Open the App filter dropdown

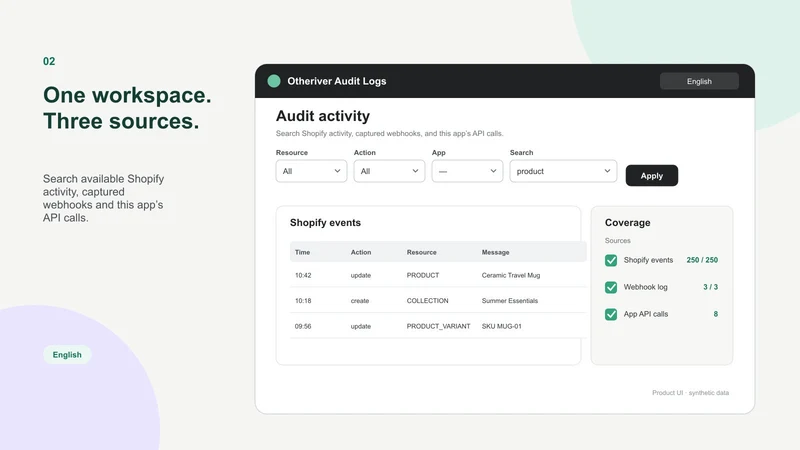tap(467, 171)
